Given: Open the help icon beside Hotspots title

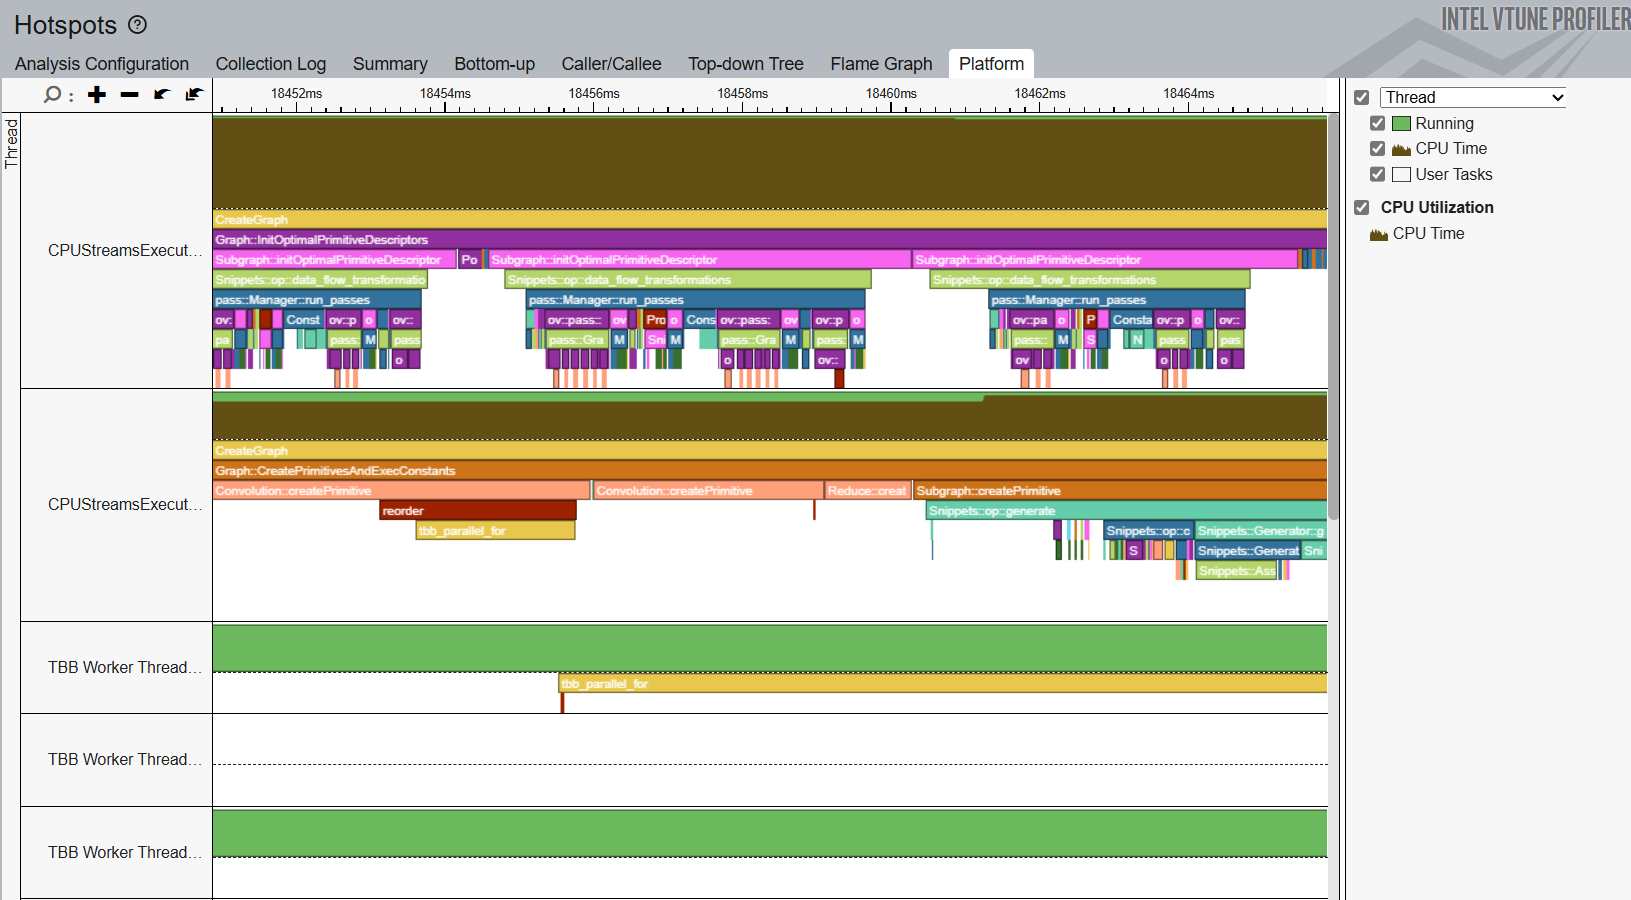Looking at the screenshot, I should click(138, 25).
